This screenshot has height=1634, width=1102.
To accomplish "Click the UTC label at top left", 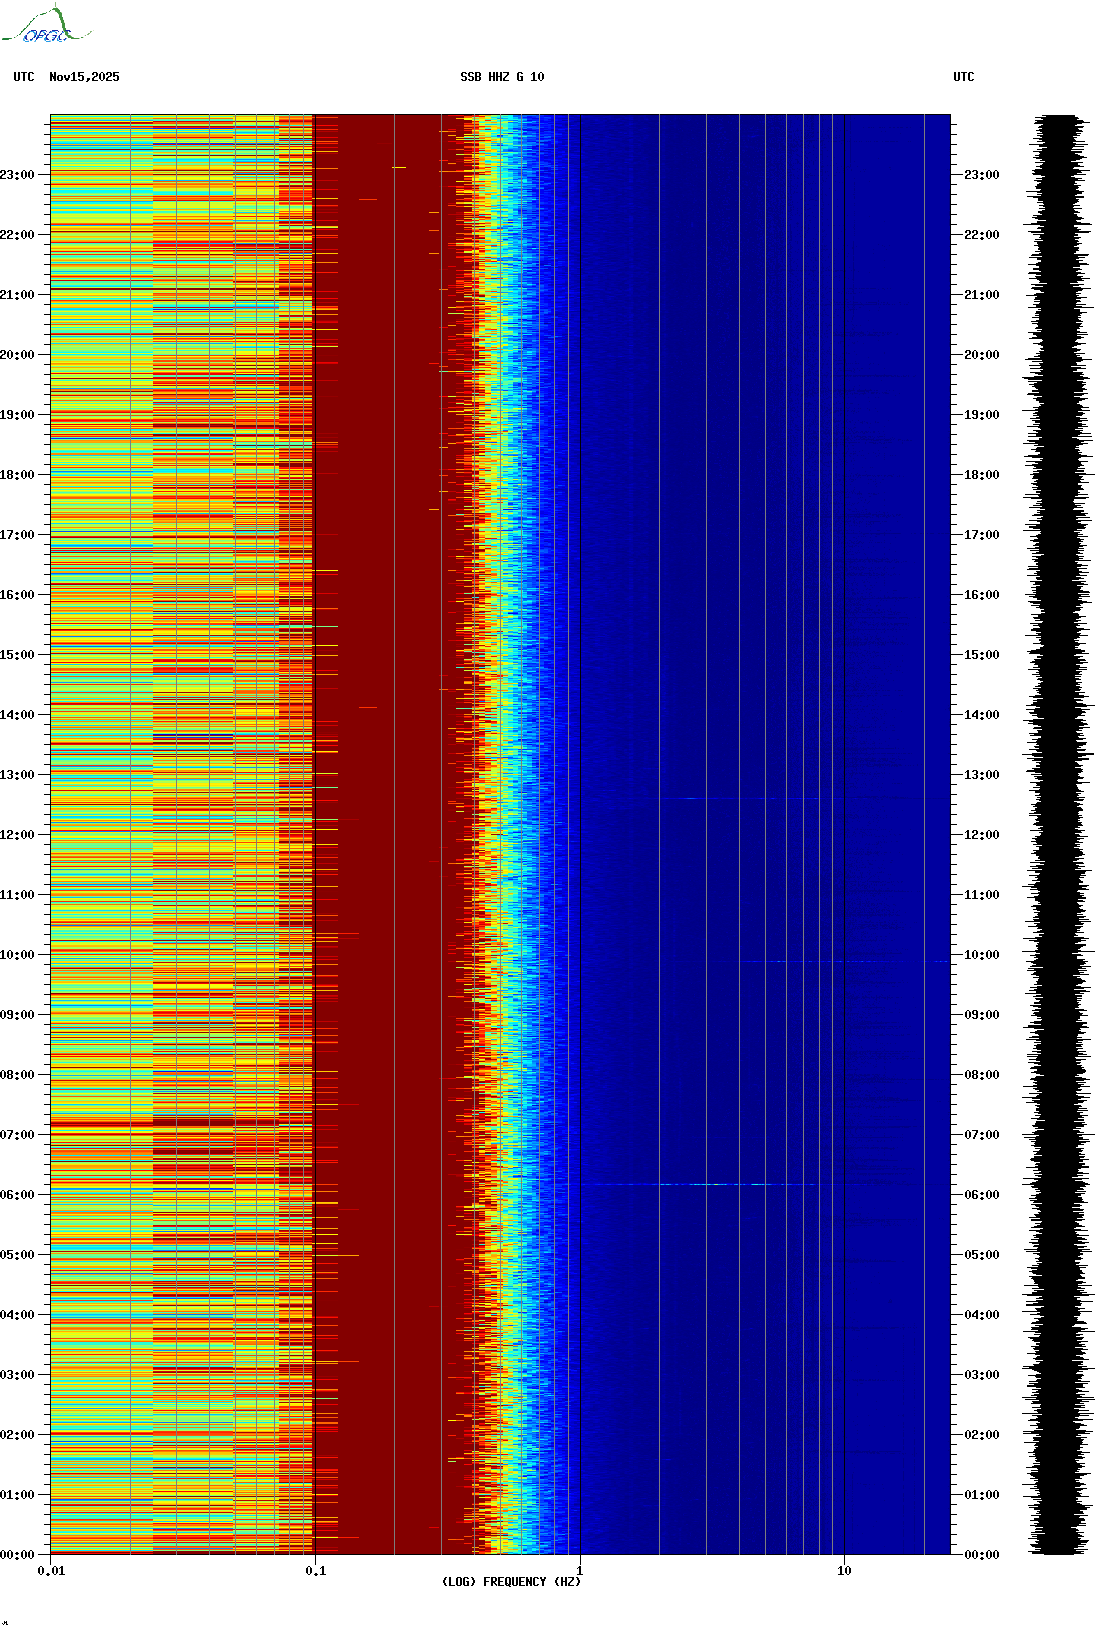I will pyautogui.click(x=24, y=77).
